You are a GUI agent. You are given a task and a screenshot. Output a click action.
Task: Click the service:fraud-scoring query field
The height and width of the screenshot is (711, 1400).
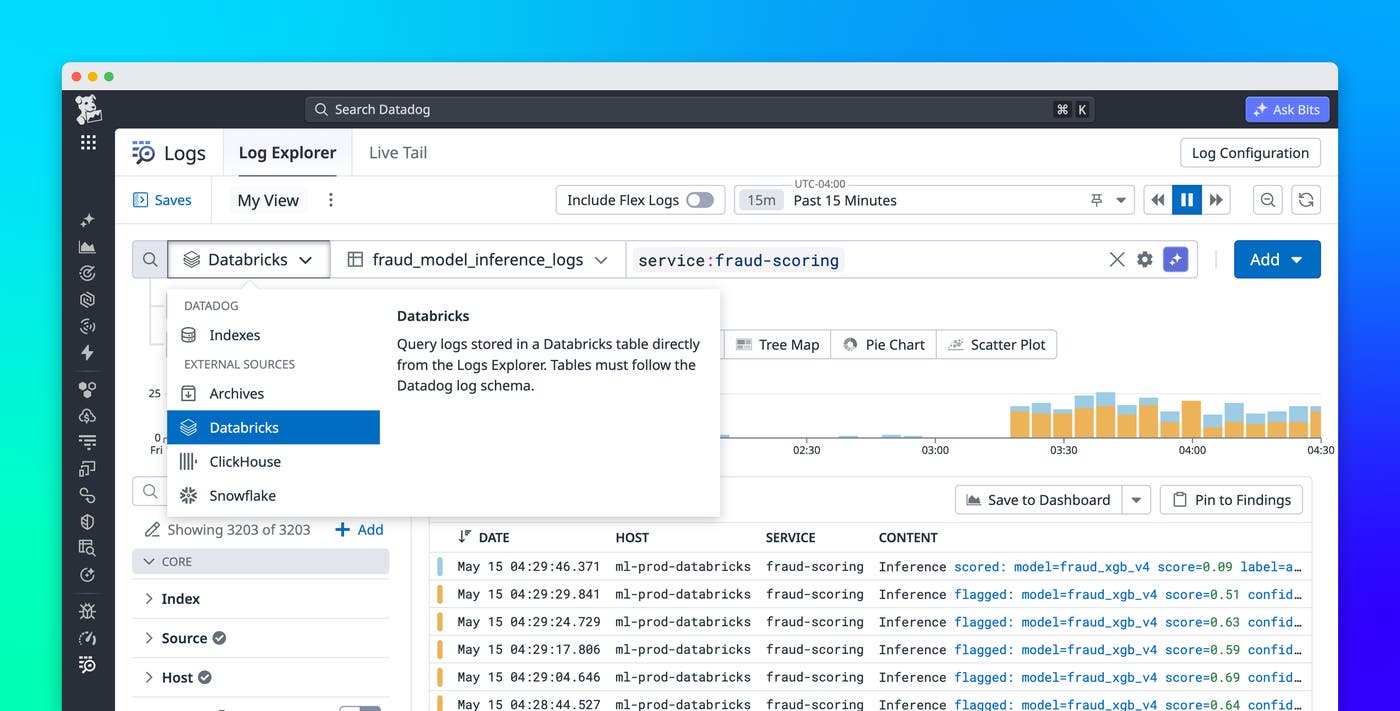point(866,260)
